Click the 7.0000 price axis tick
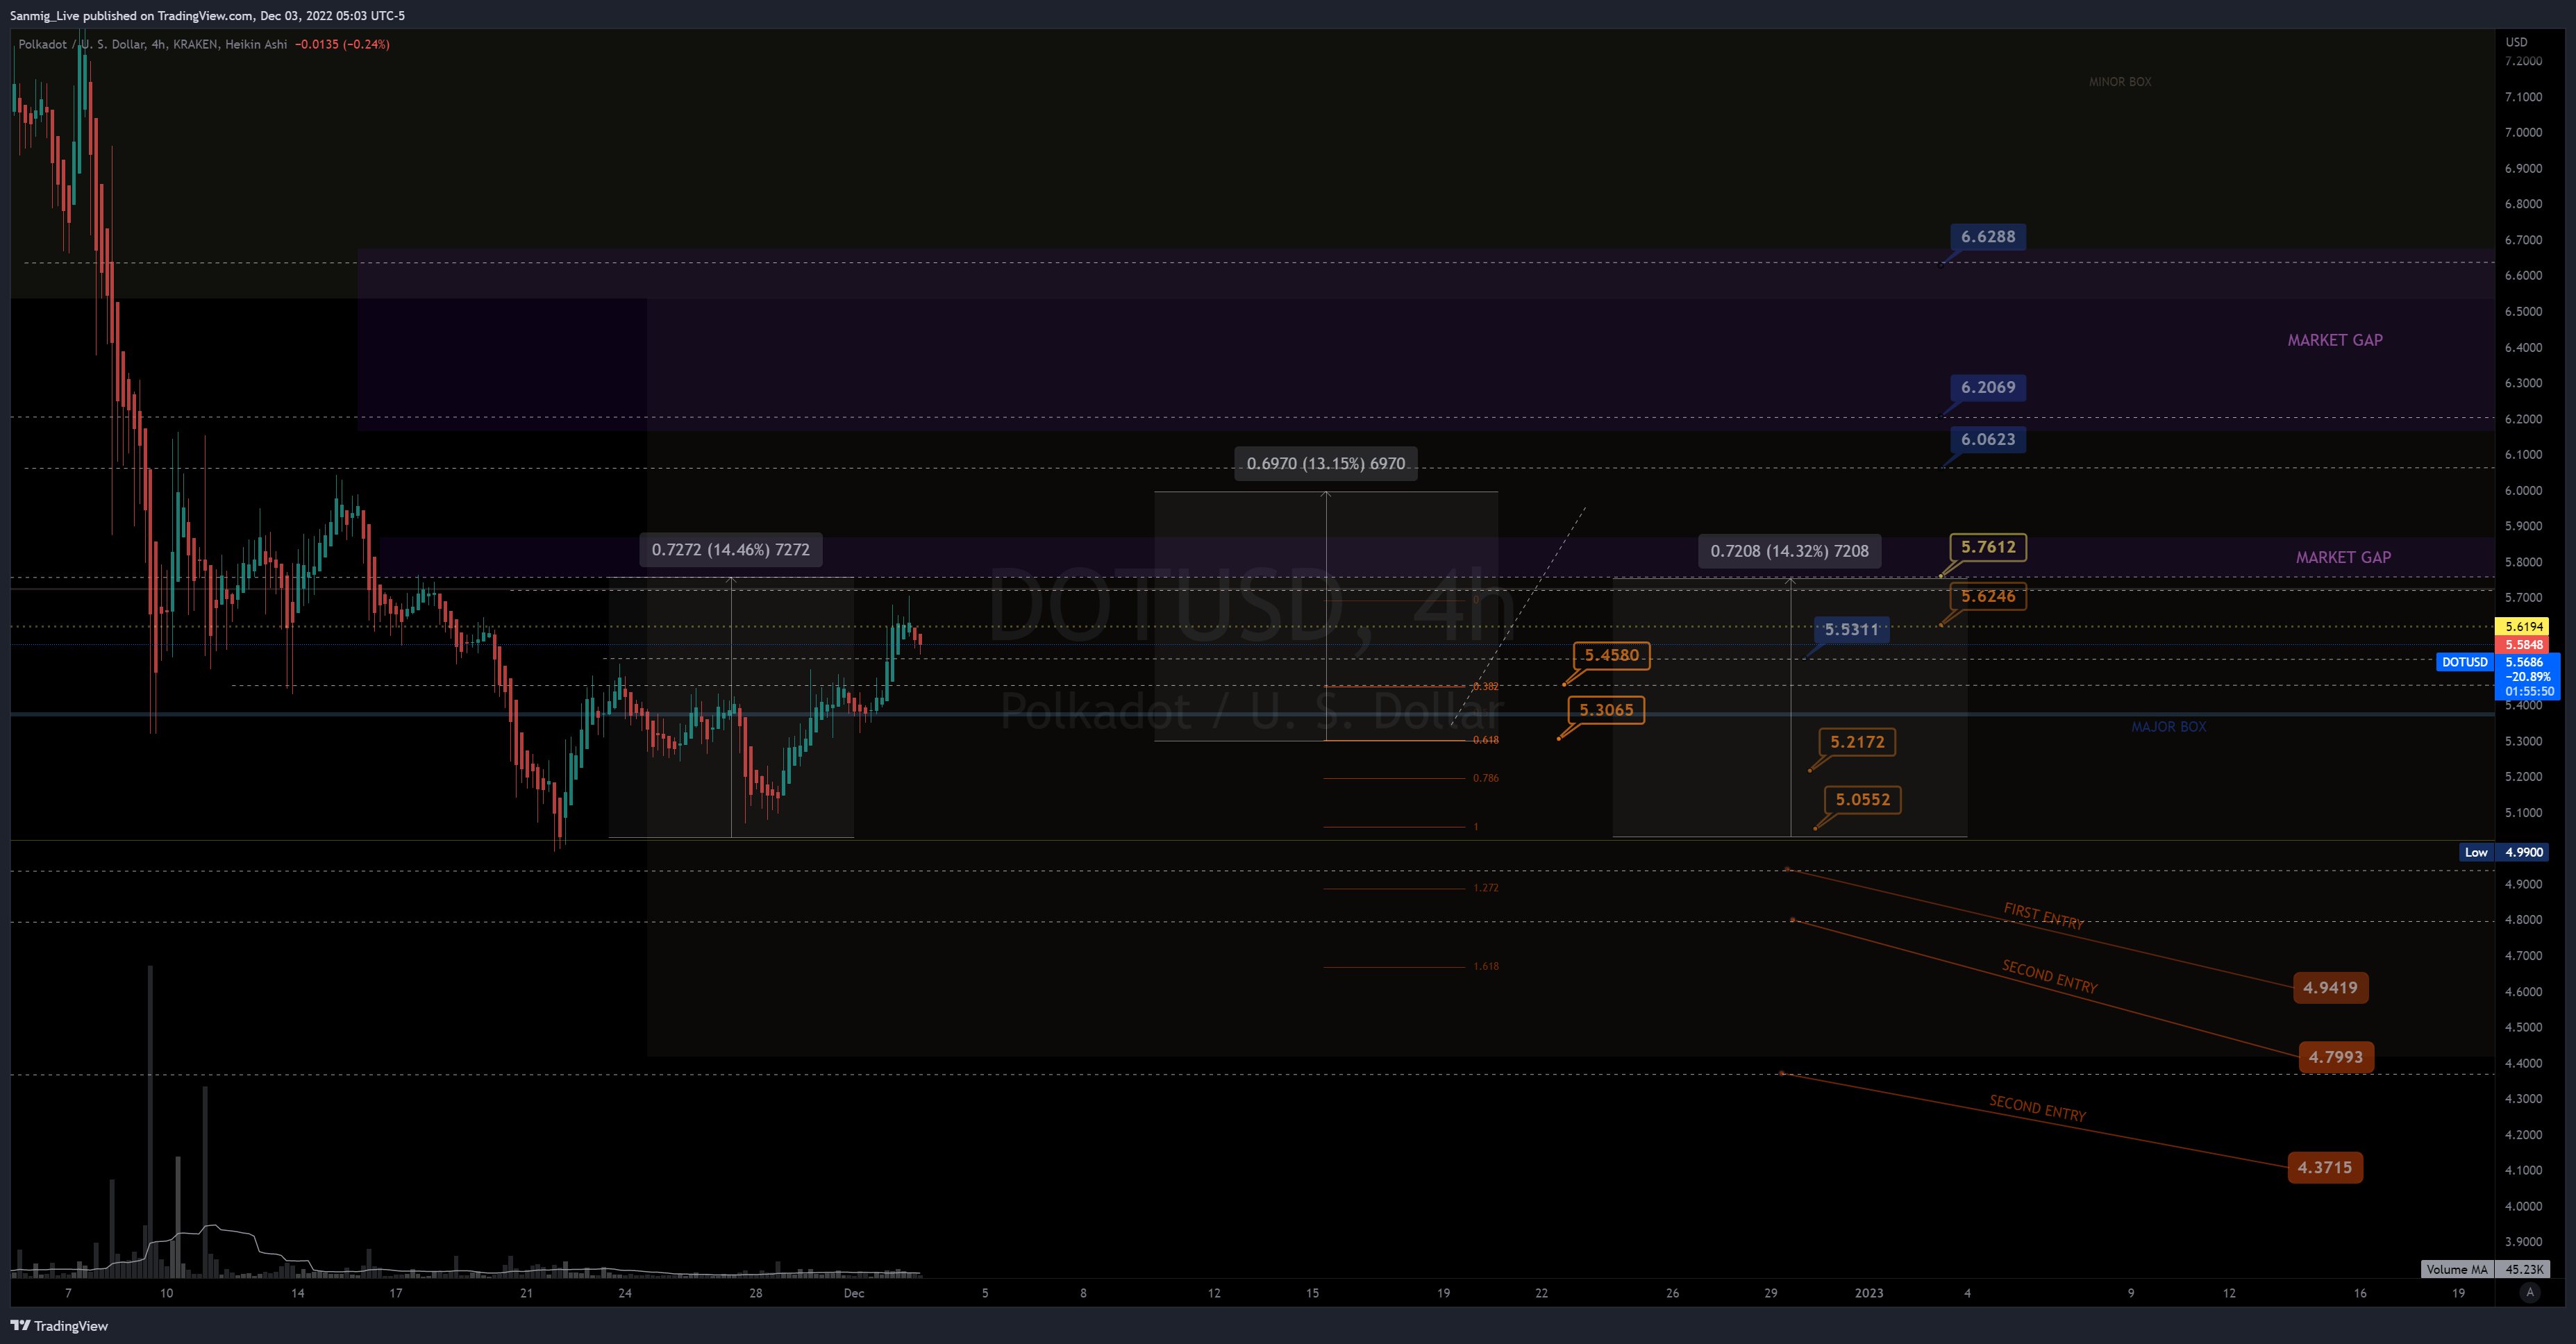Image resolution: width=2576 pixels, height=1344 pixels. pos(2523,132)
